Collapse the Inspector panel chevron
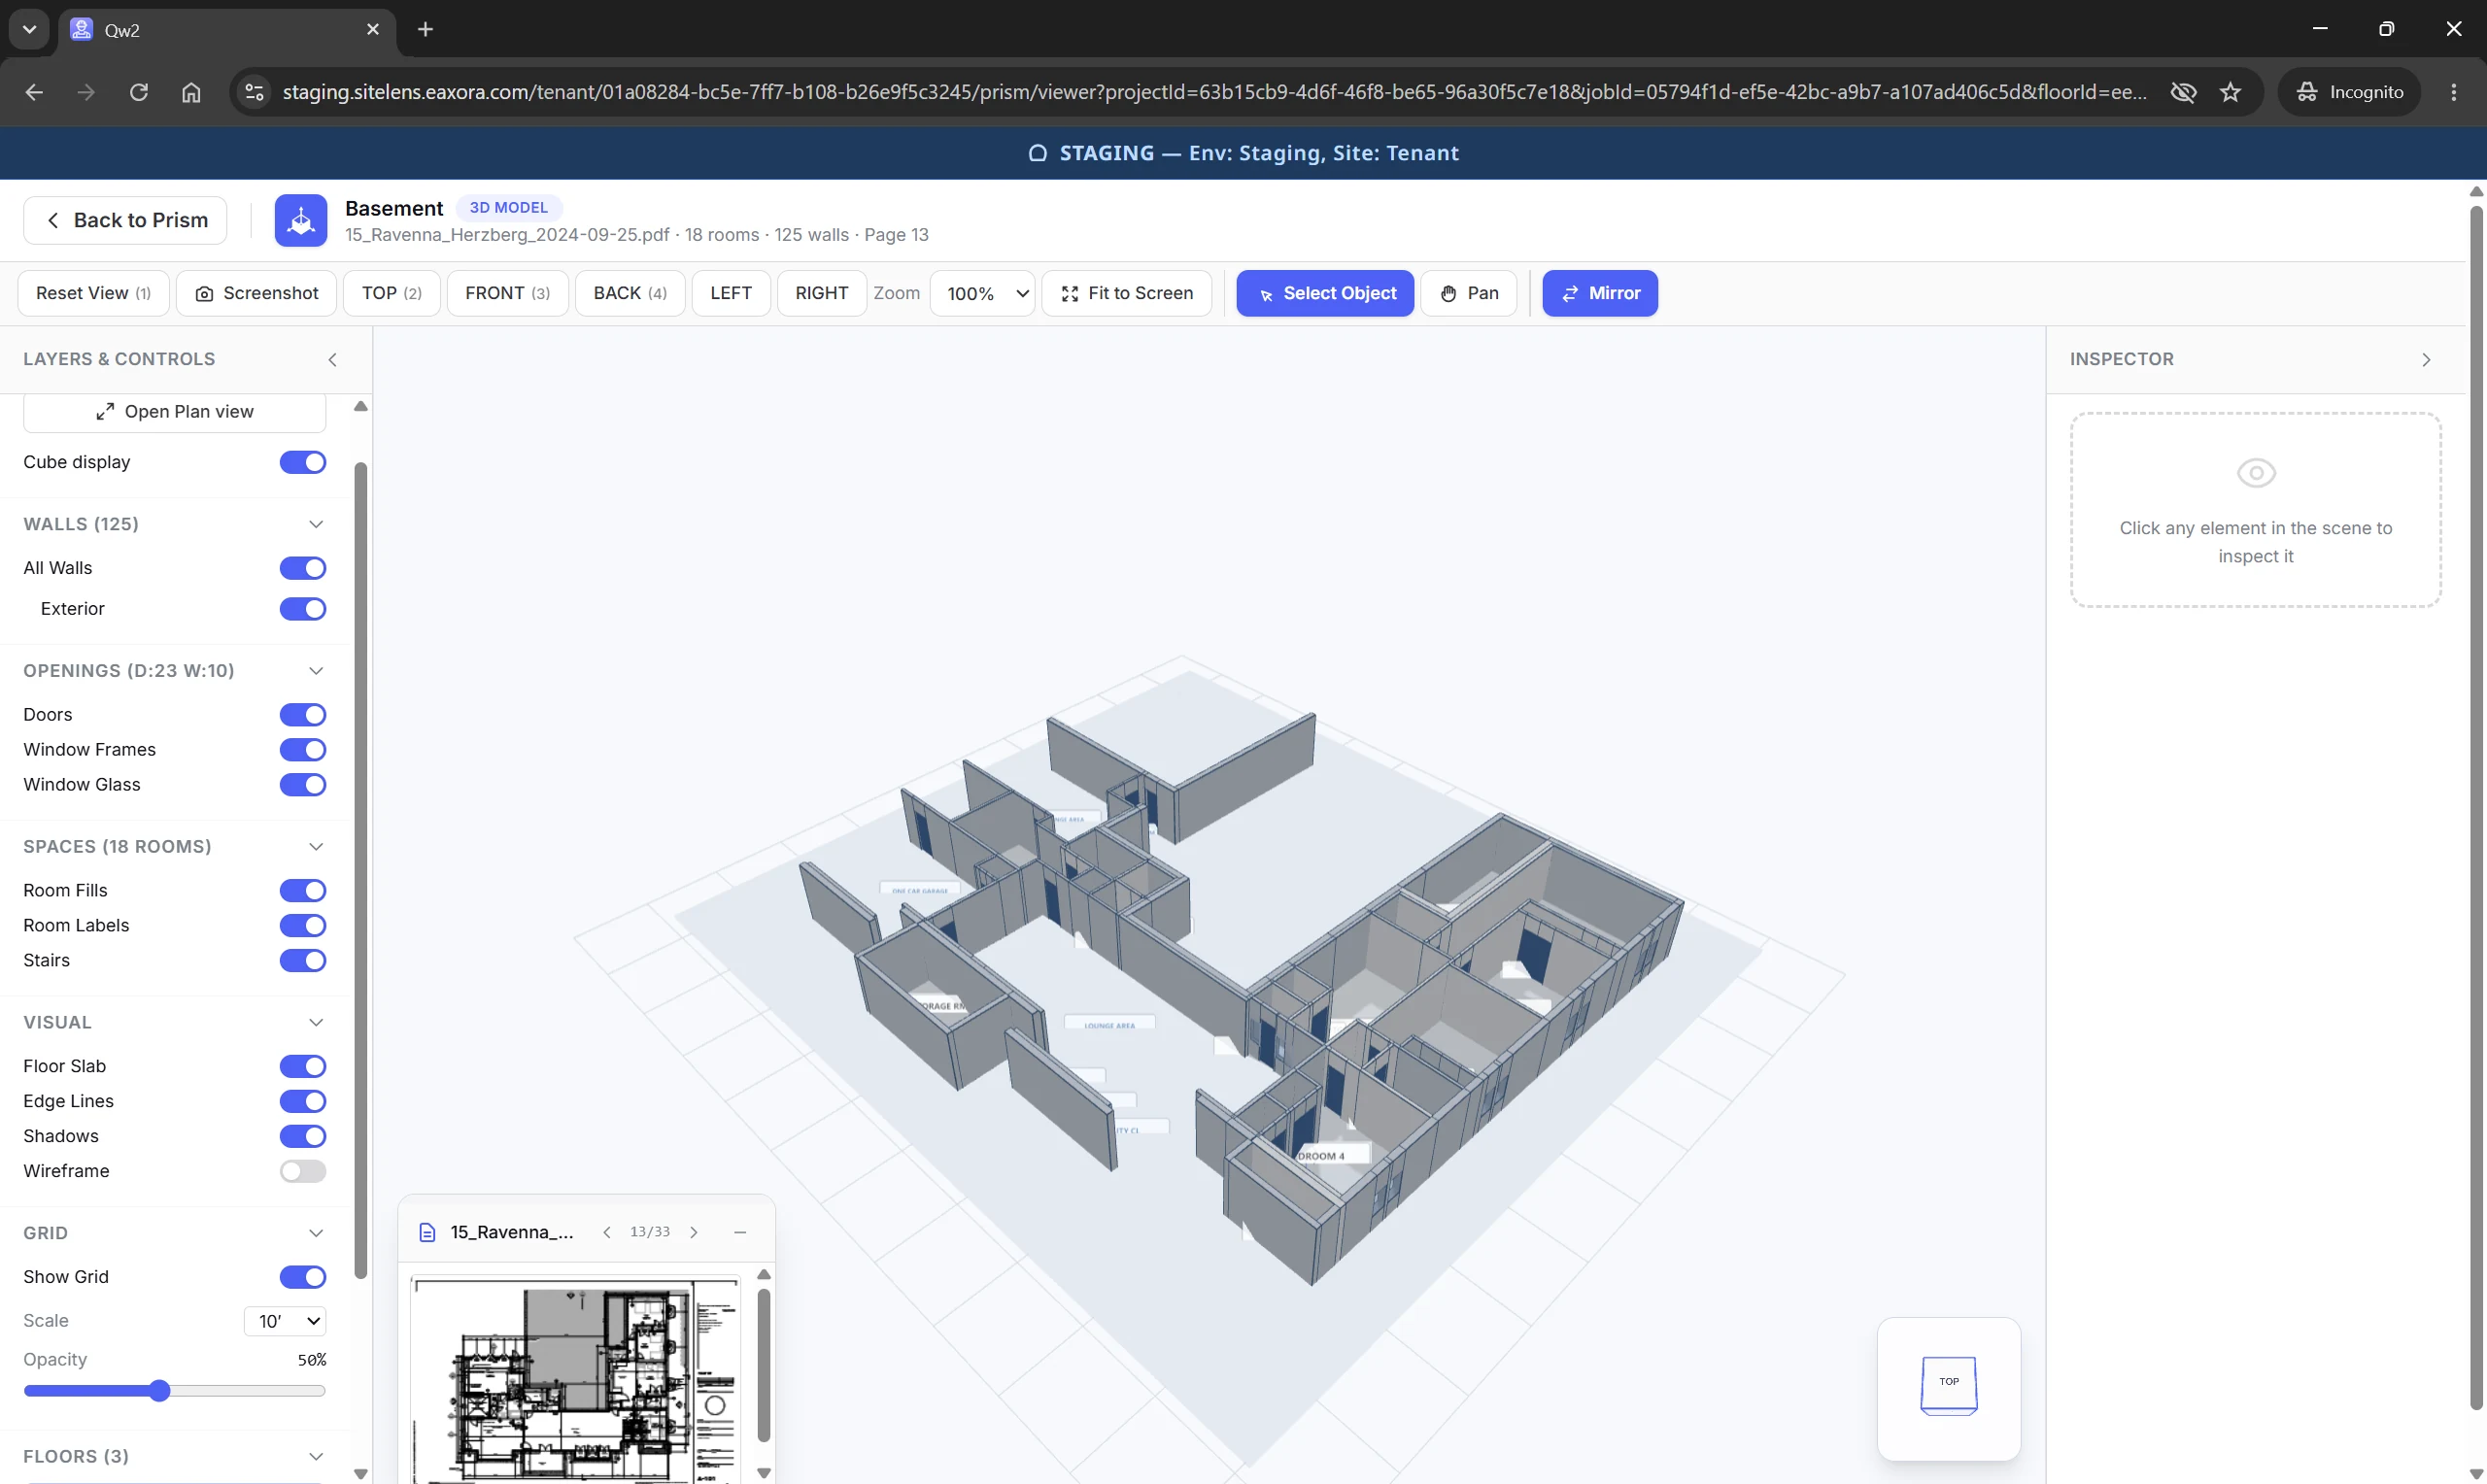Image resolution: width=2487 pixels, height=1484 pixels. 2426,360
